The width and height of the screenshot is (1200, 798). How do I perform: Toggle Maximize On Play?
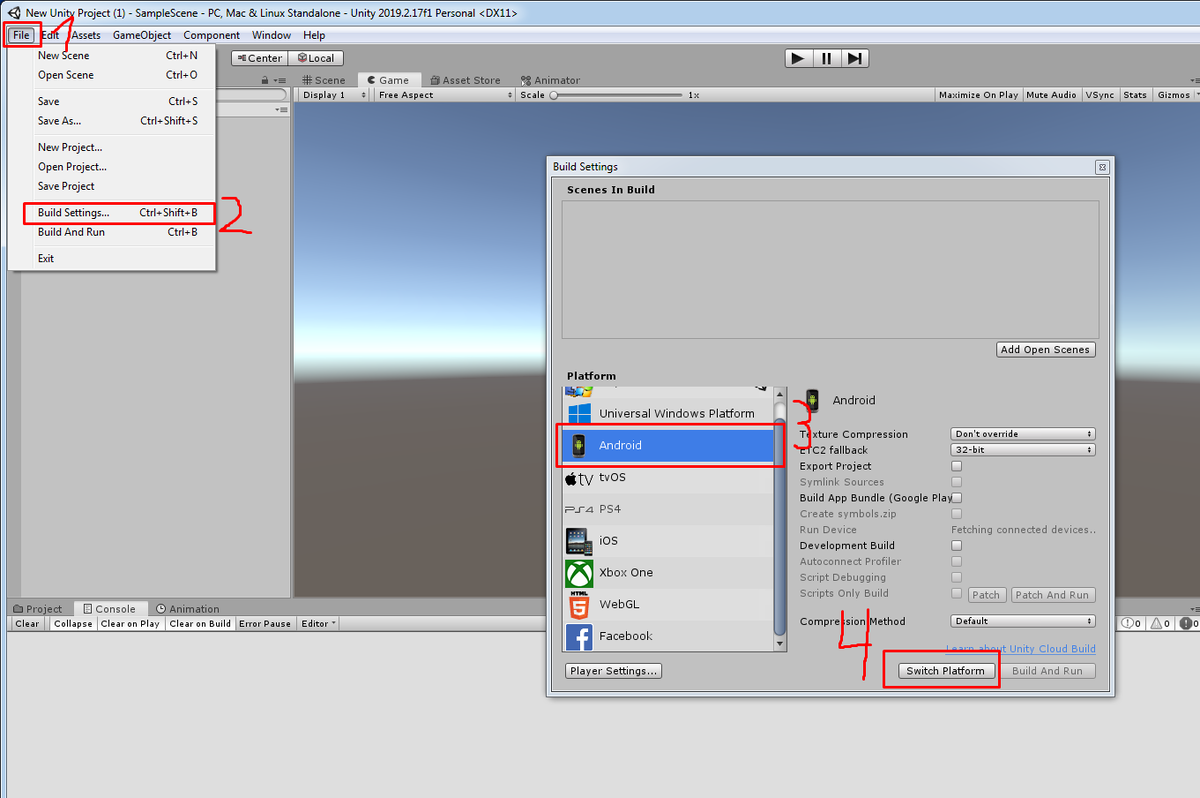[x=978, y=95]
